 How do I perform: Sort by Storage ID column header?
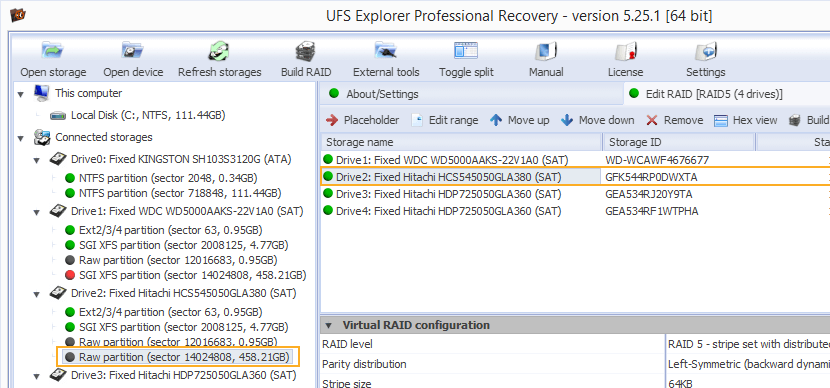click(x=679, y=142)
